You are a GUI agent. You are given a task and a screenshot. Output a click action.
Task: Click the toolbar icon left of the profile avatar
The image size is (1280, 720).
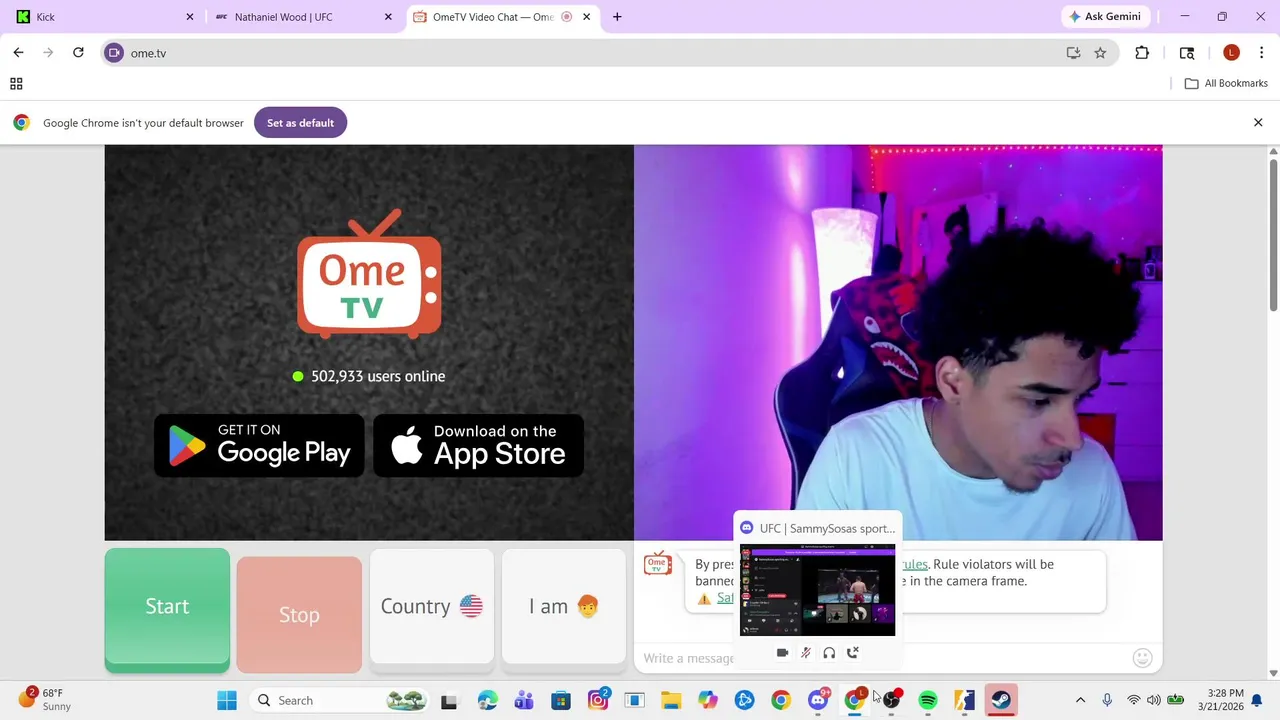pyautogui.click(x=1187, y=53)
